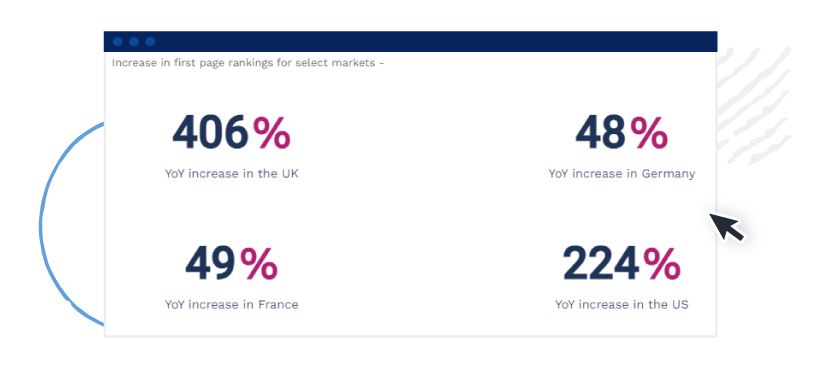The width and height of the screenshot is (820, 379).
Task: Click the 'YoY increase in the UK' label
Action: pyautogui.click(x=232, y=174)
